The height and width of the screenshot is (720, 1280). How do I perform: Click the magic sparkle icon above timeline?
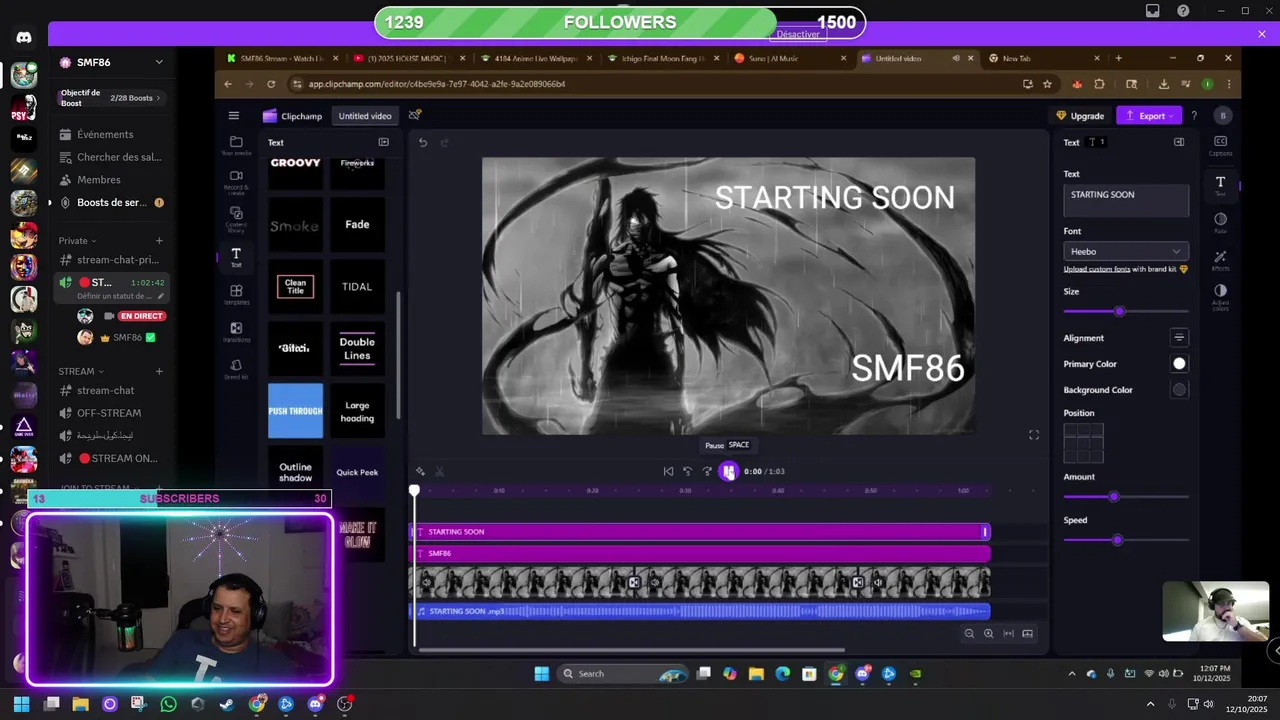coord(420,471)
